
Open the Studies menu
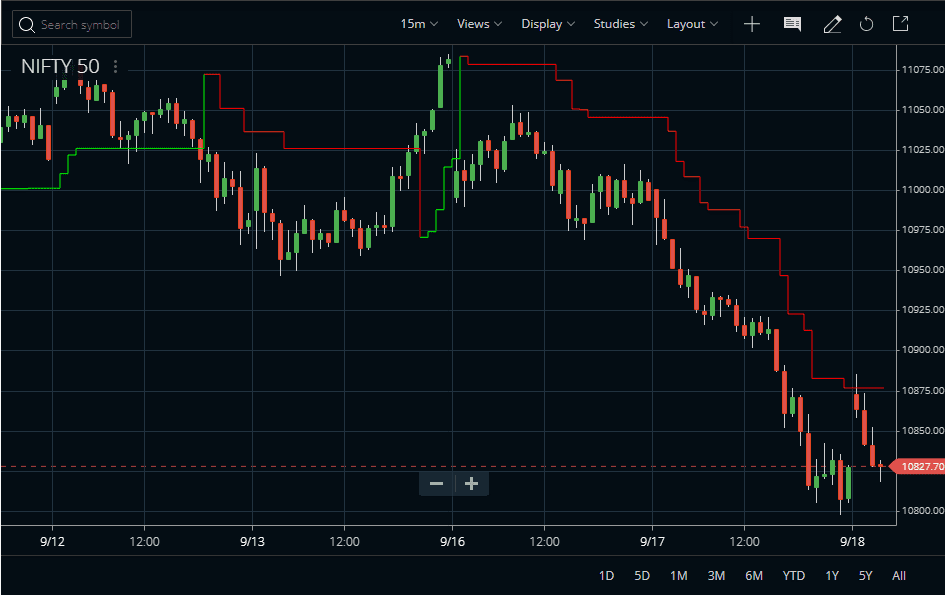point(620,24)
